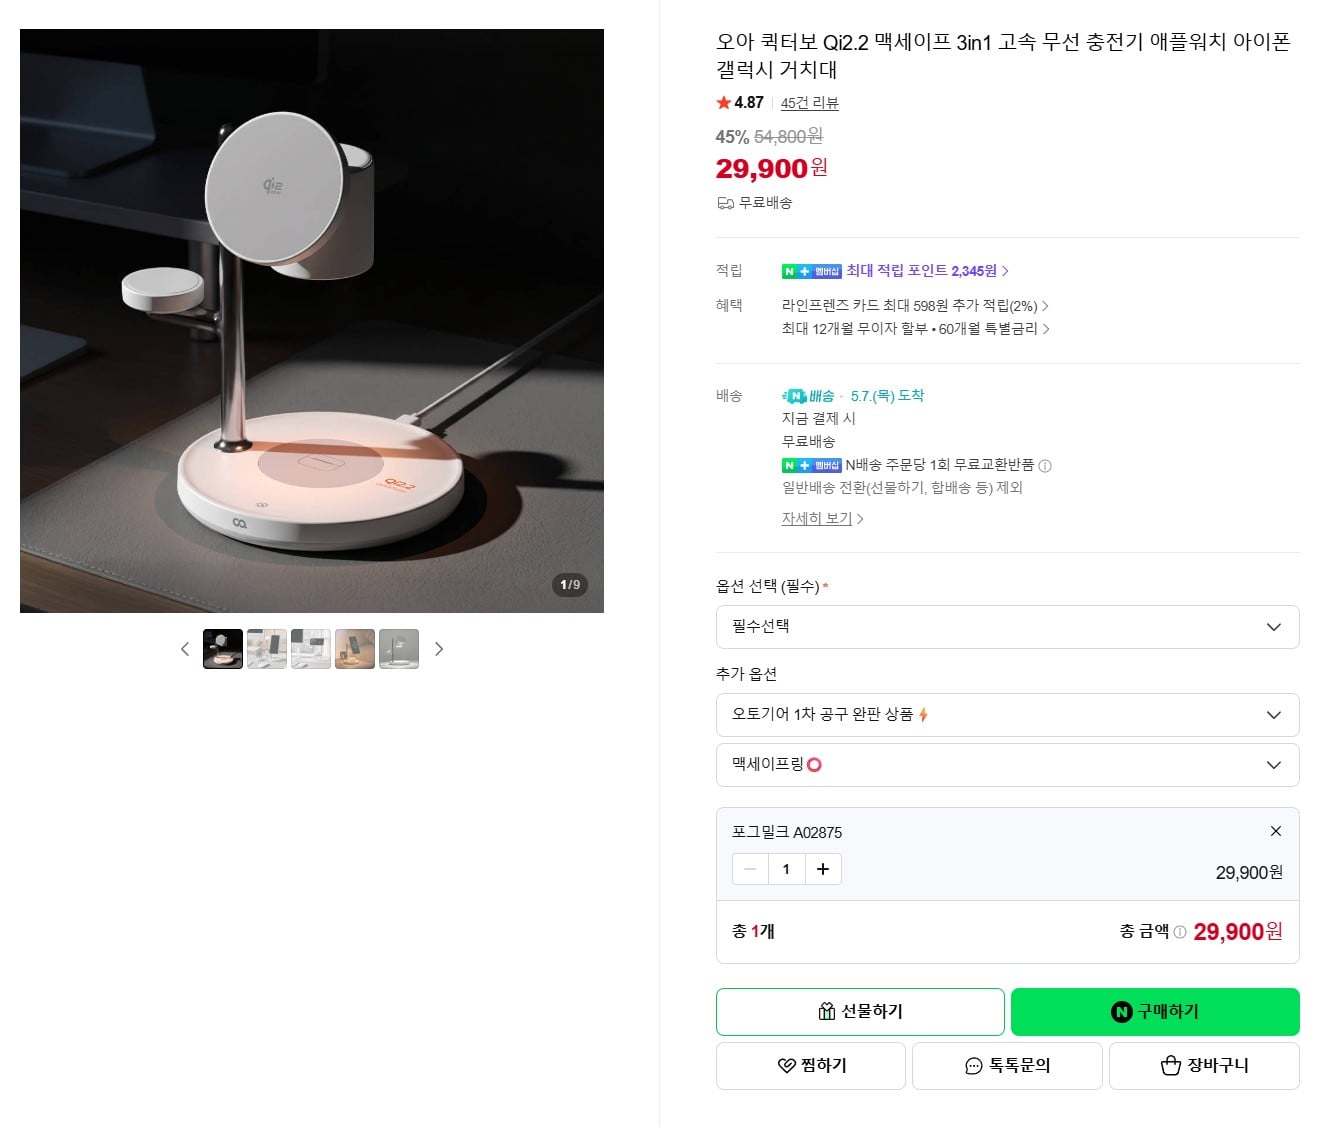Image resolution: width=1333 pixels, height=1127 pixels.
Task: Click the green 구매하기 purchase button
Action: [x=1153, y=1011]
